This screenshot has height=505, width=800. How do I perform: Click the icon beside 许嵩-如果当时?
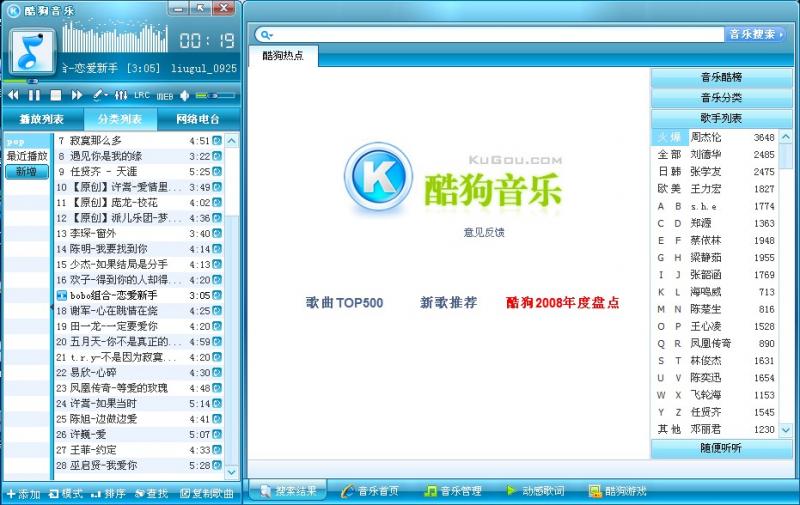pos(217,403)
